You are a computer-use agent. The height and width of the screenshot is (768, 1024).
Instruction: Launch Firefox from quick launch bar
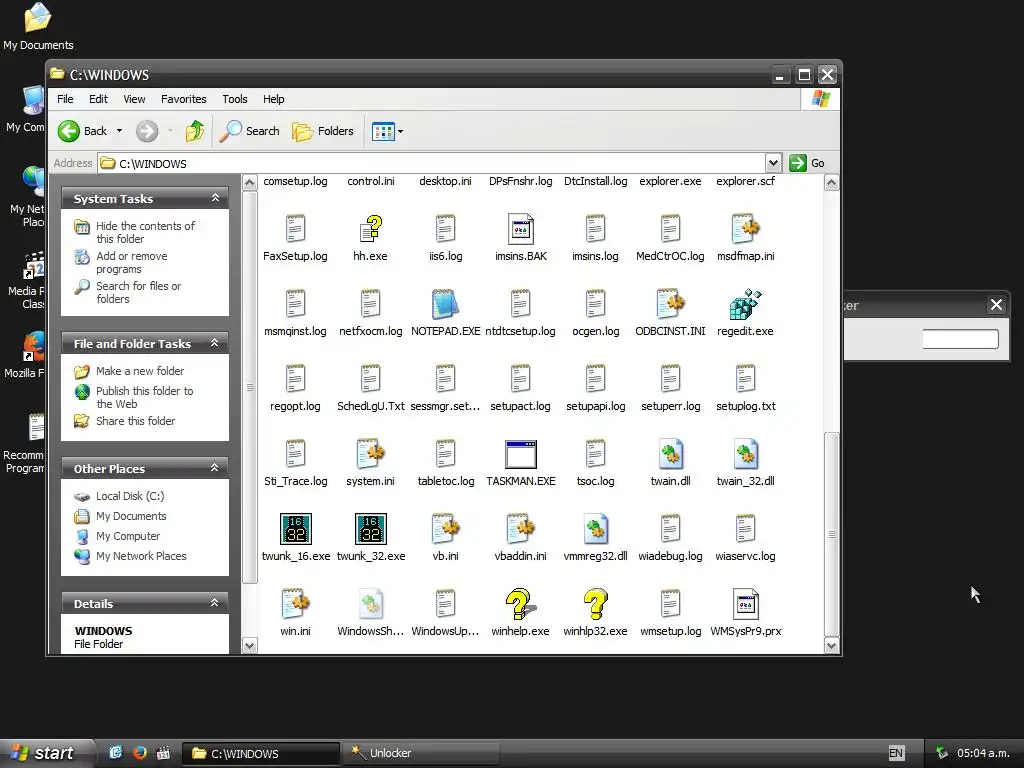[x=139, y=753]
